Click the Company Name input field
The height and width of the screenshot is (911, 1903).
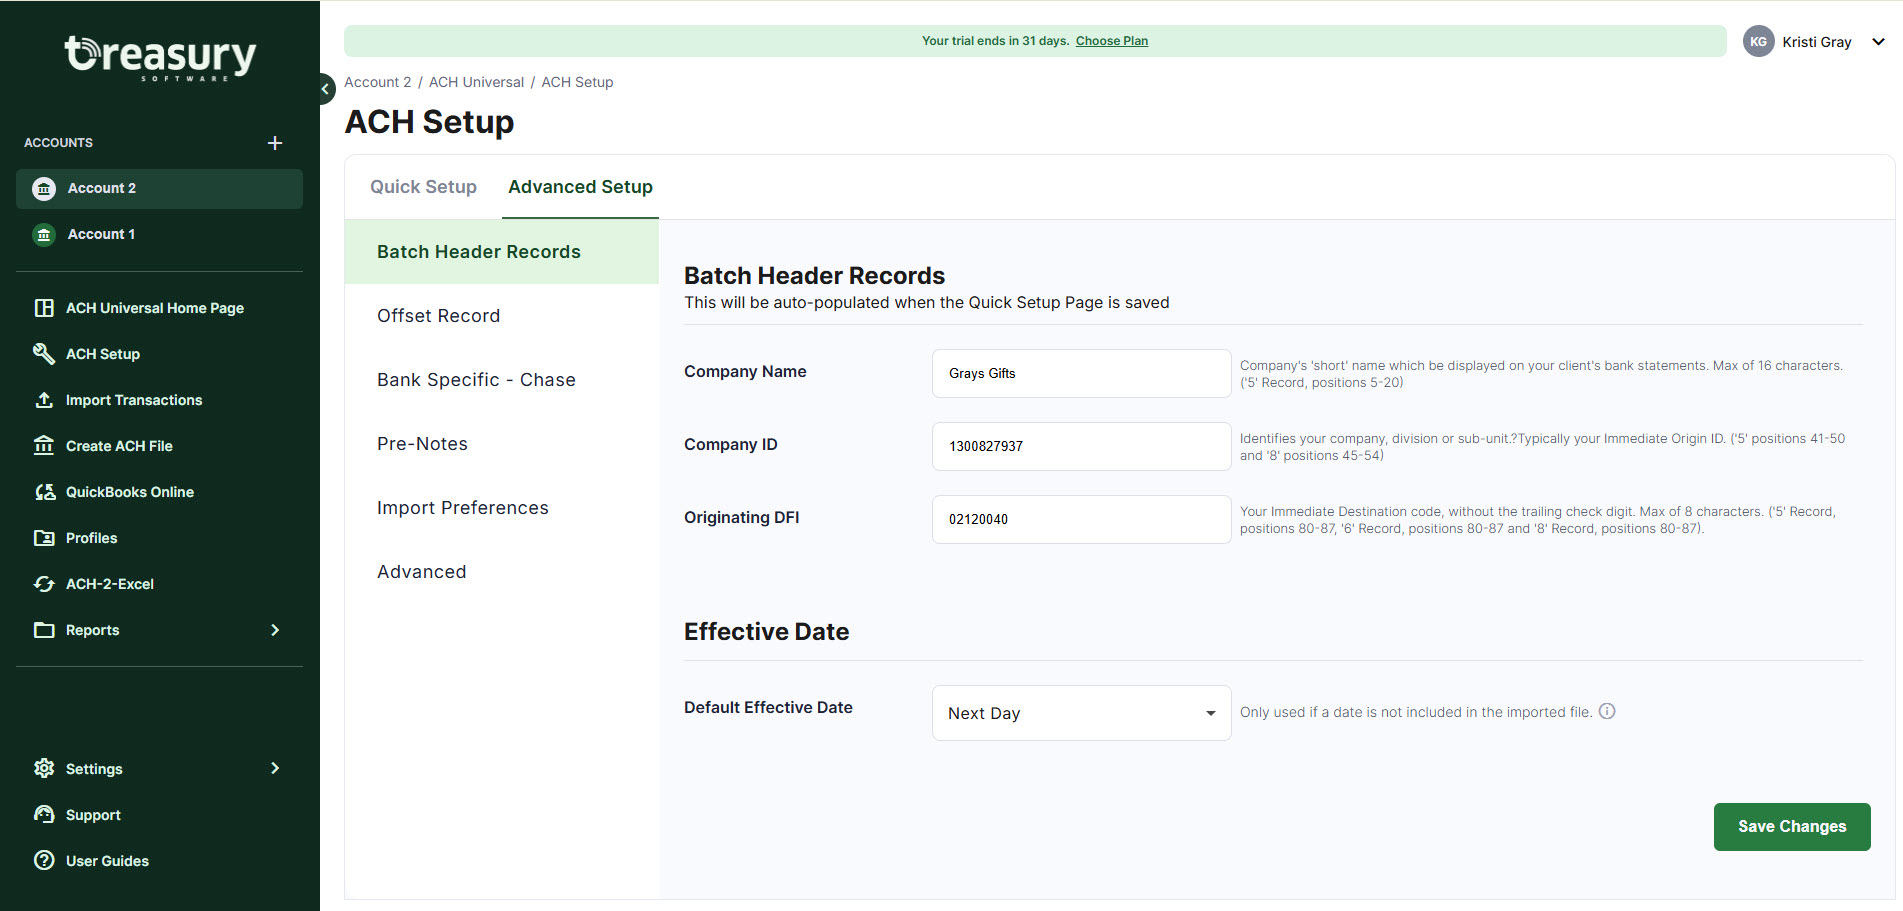(x=1080, y=373)
